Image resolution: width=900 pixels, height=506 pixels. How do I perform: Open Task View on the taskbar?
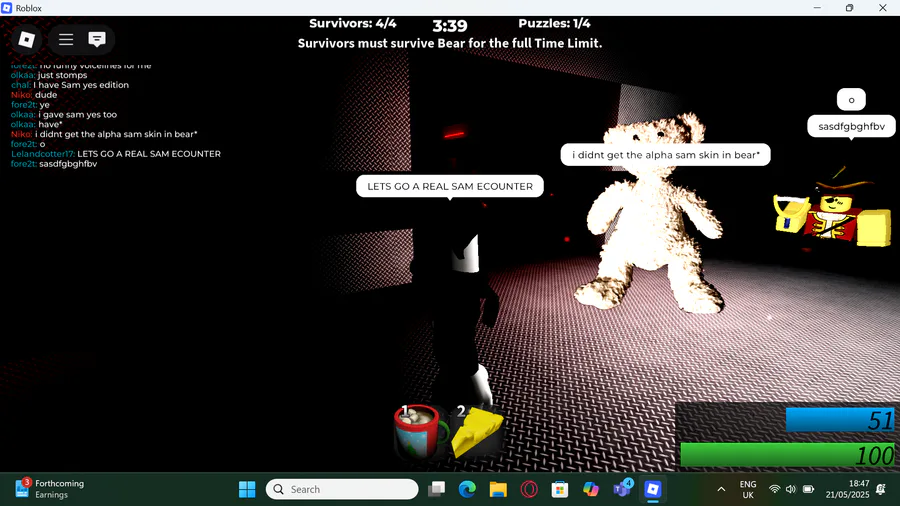(437, 489)
